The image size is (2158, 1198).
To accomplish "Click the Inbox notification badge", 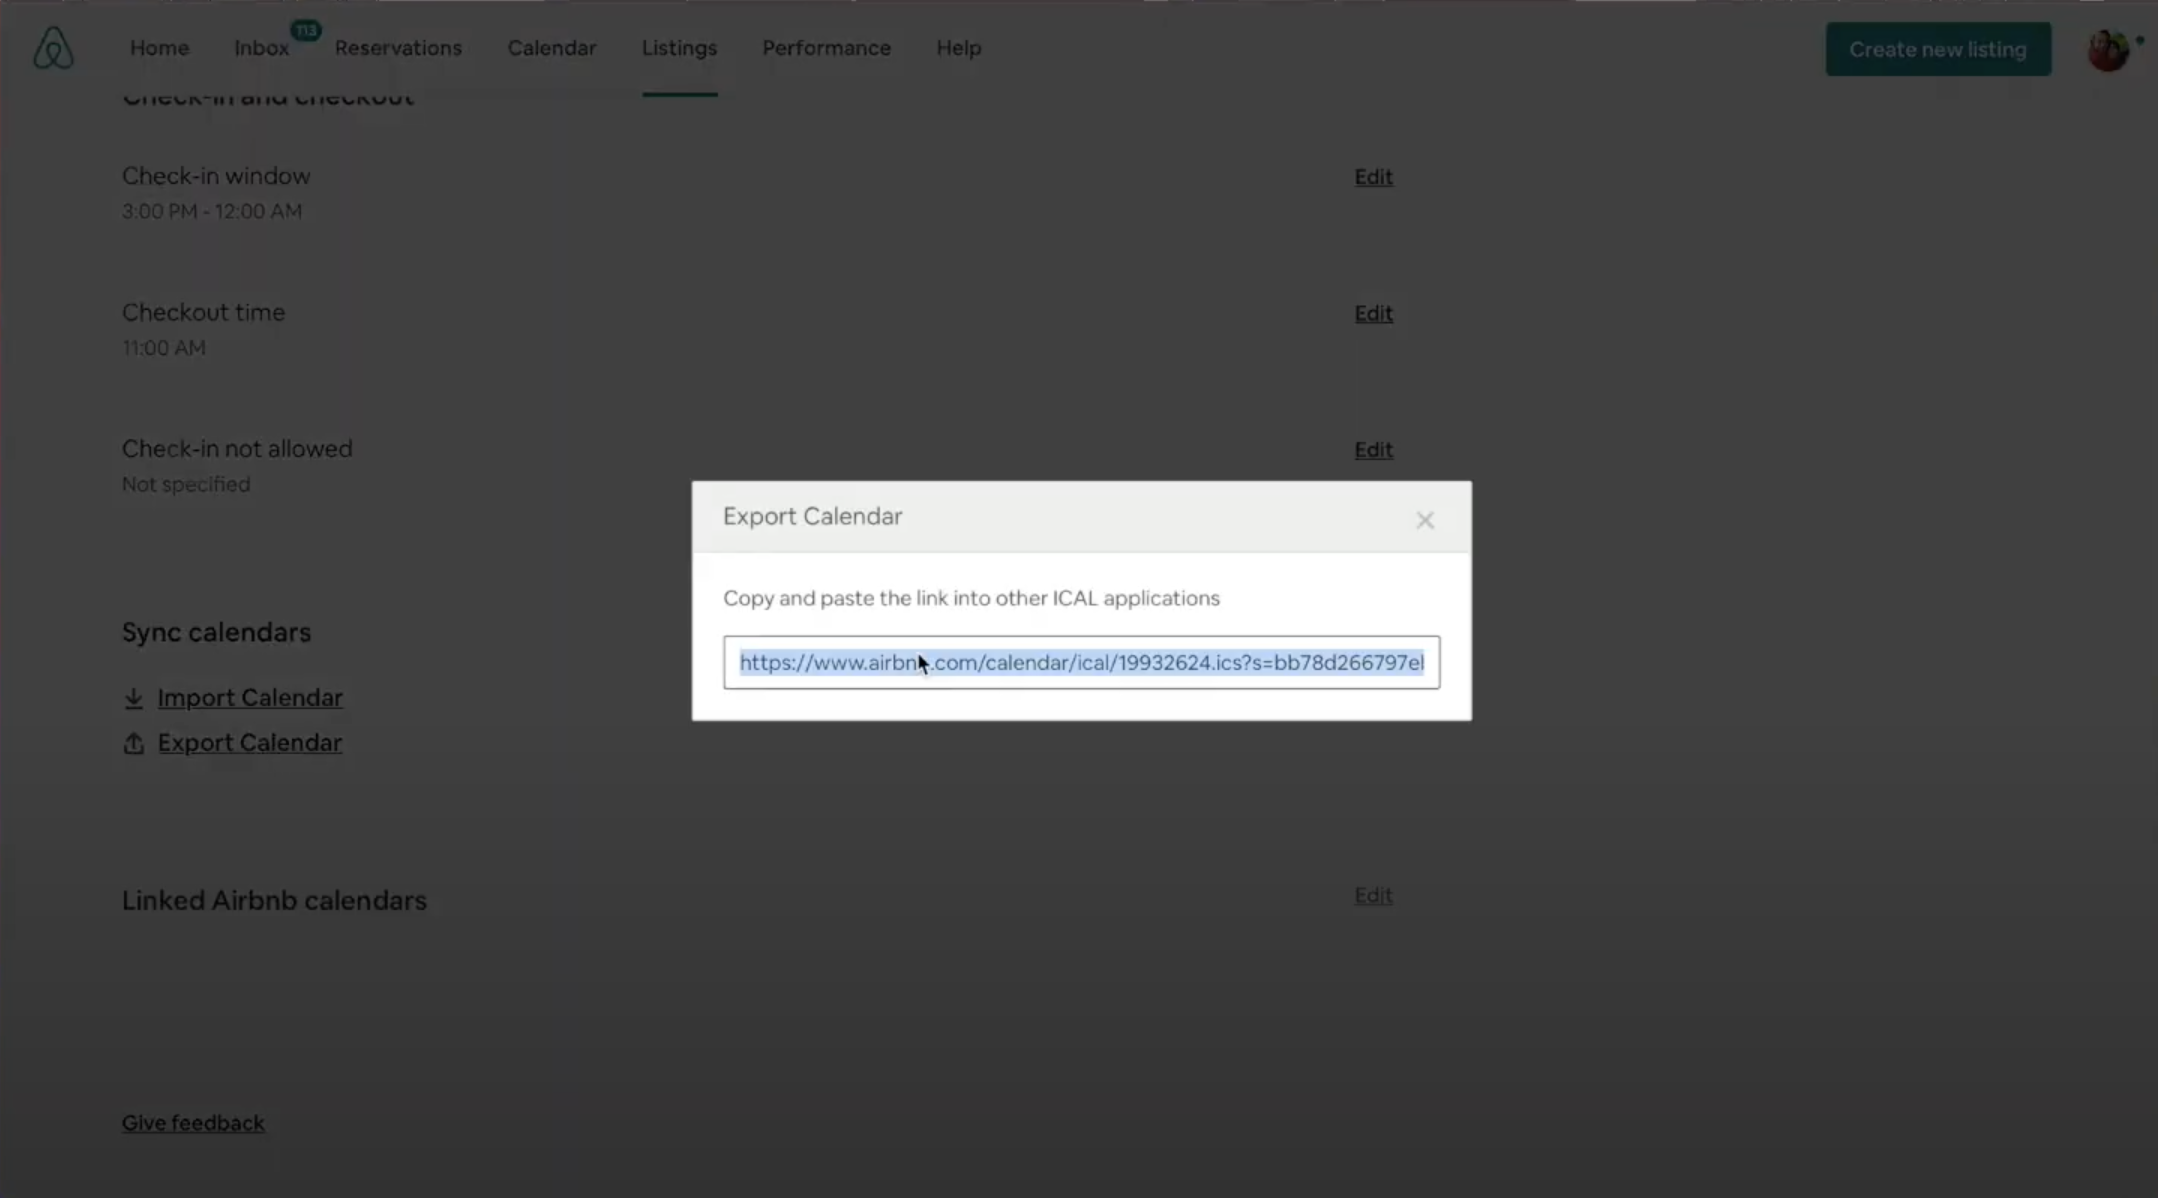I will (306, 30).
